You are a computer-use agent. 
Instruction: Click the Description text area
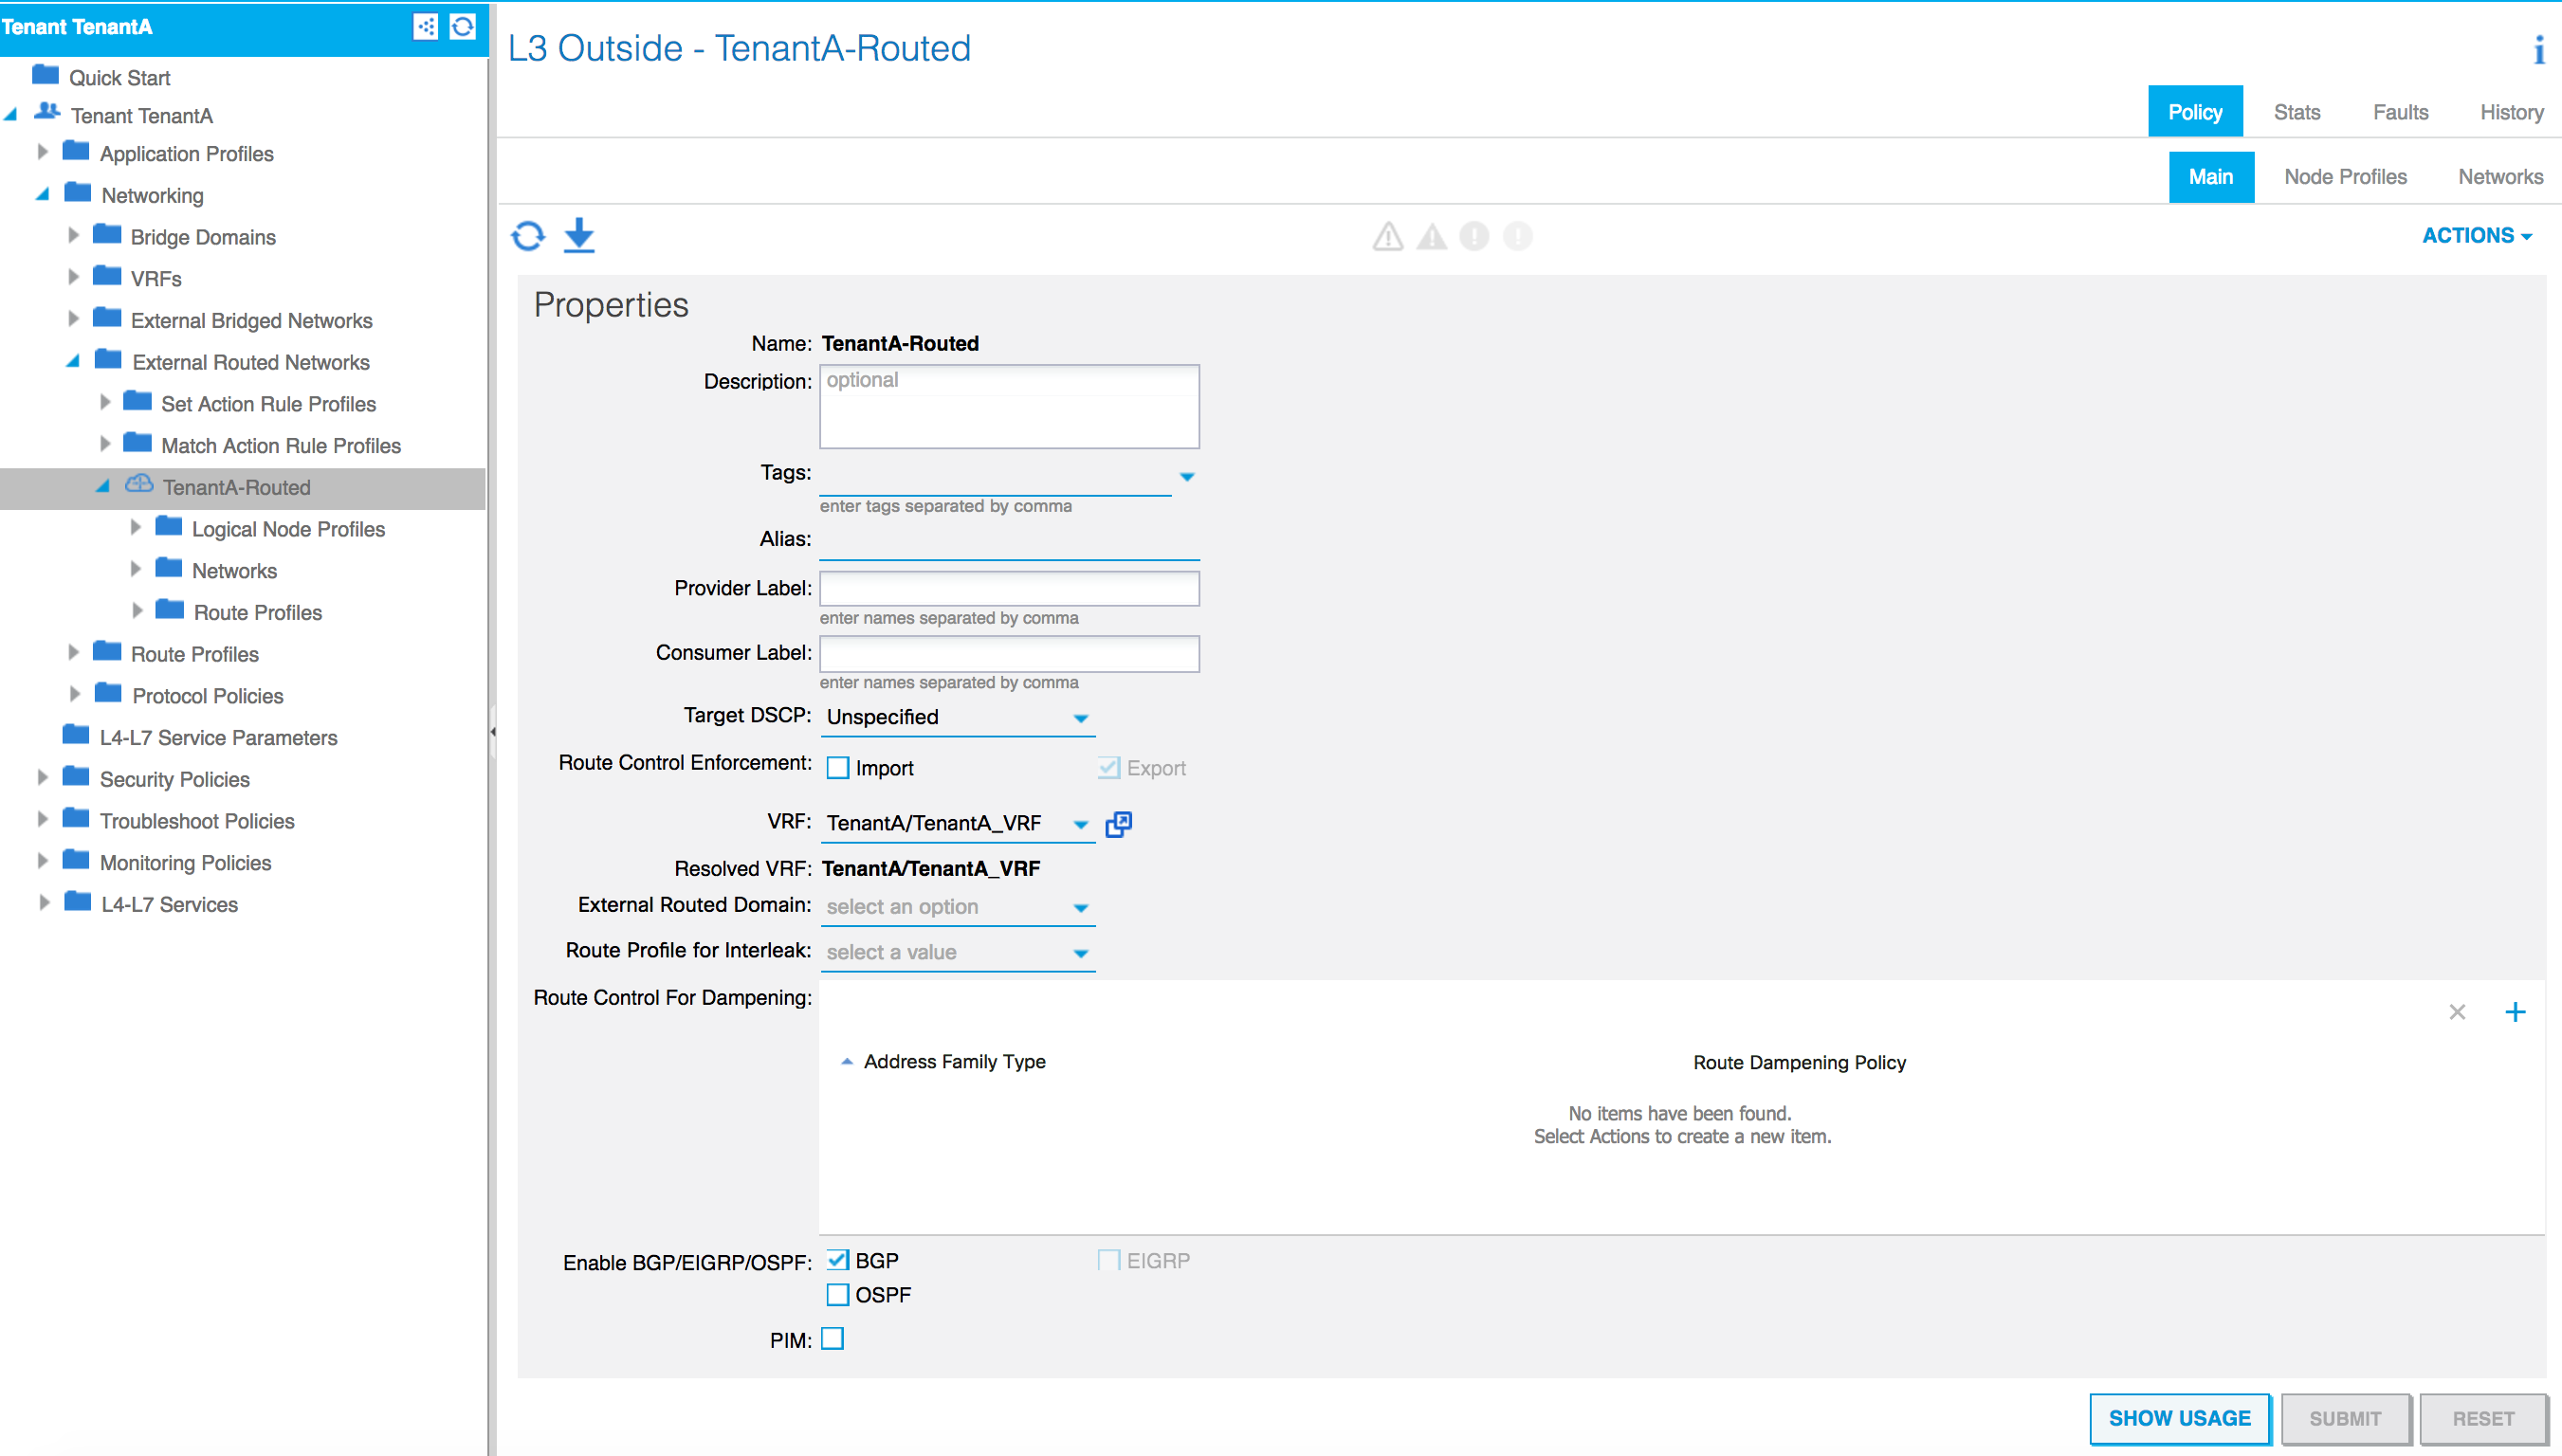coord(1009,406)
